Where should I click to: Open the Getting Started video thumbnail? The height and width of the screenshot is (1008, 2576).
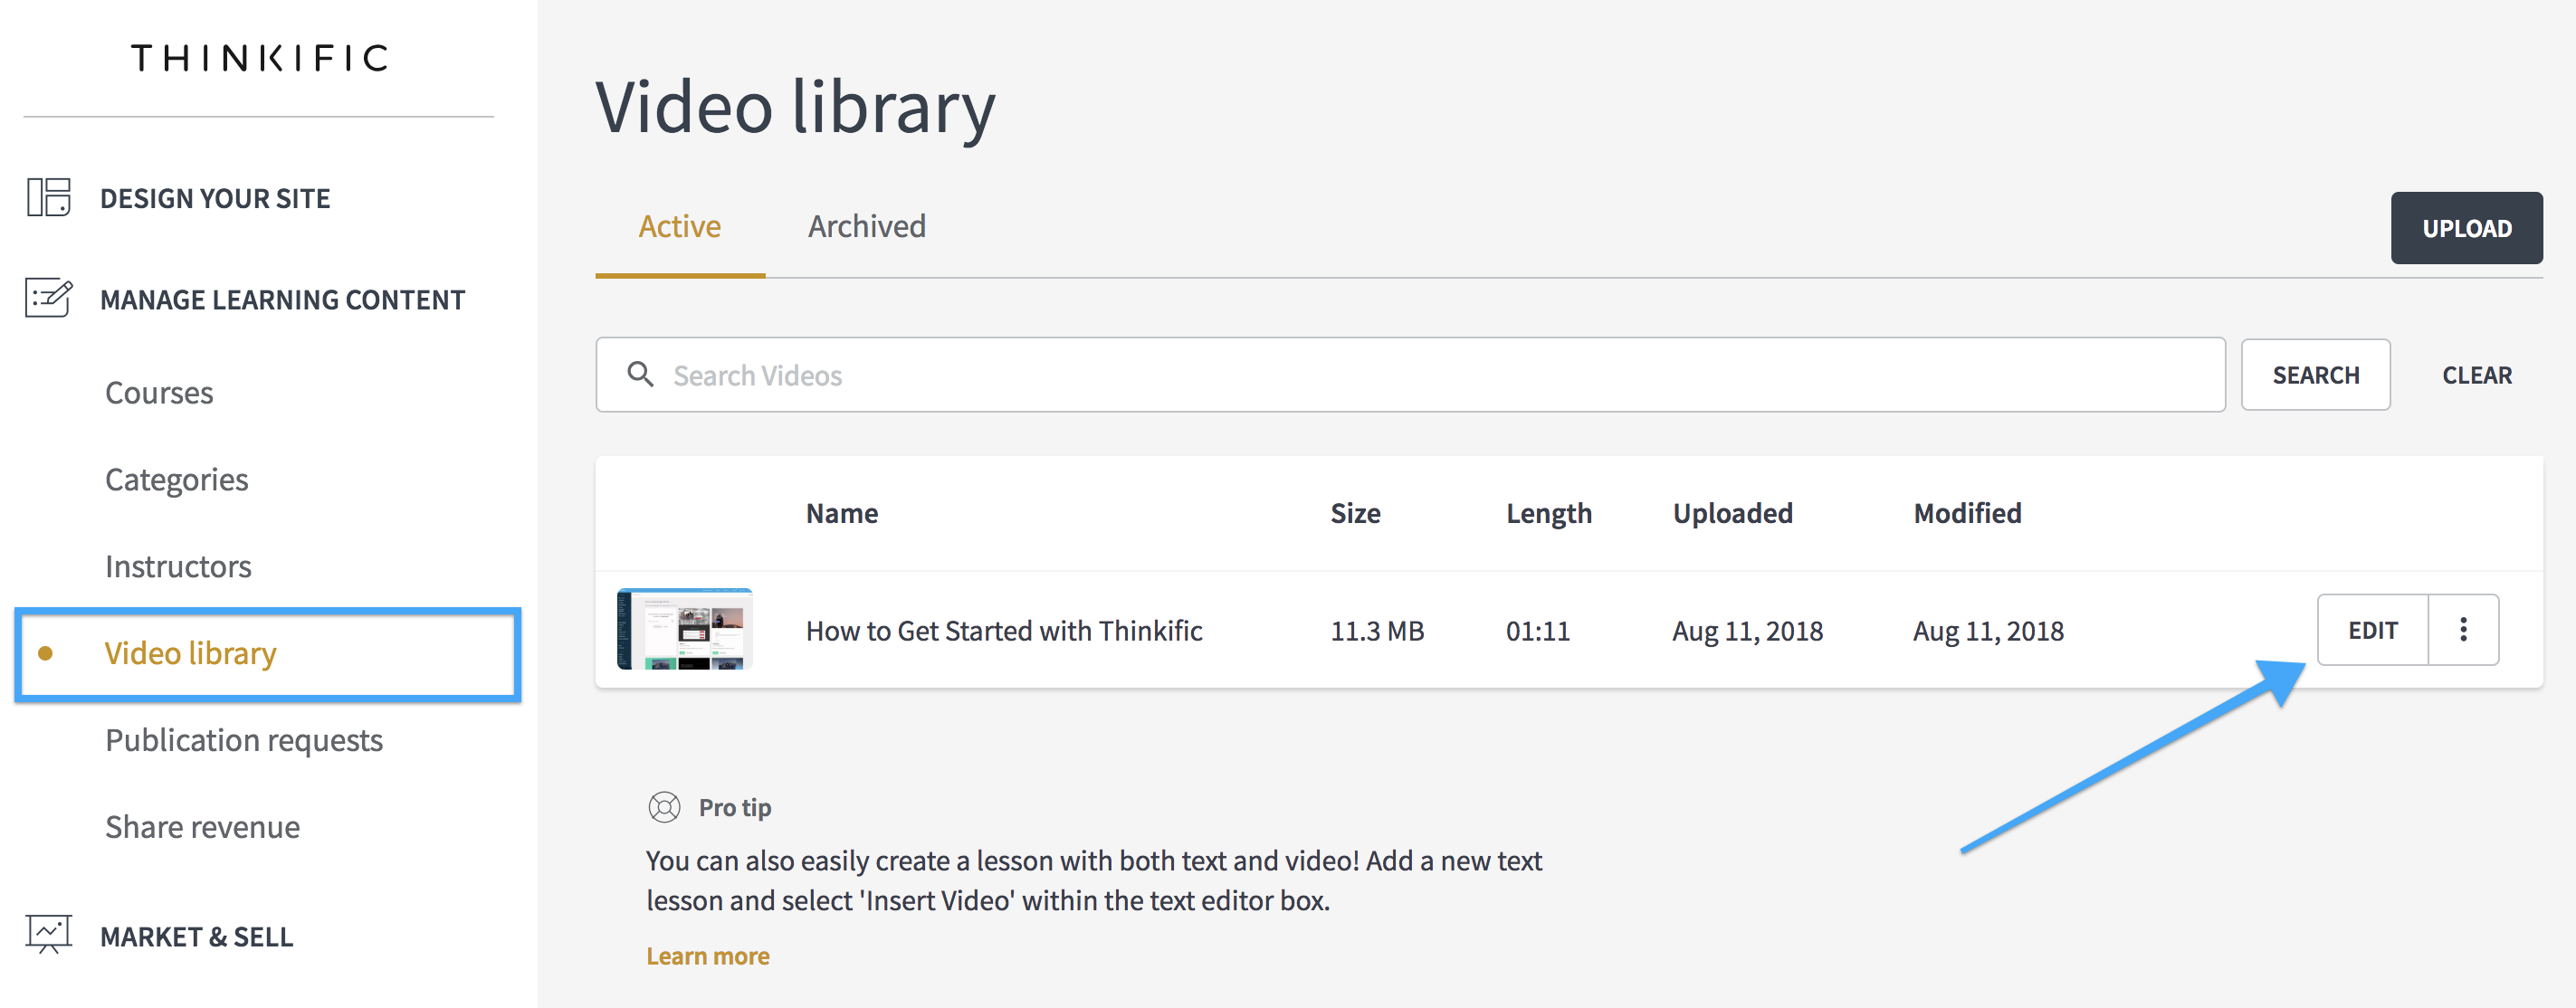coord(685,629)
